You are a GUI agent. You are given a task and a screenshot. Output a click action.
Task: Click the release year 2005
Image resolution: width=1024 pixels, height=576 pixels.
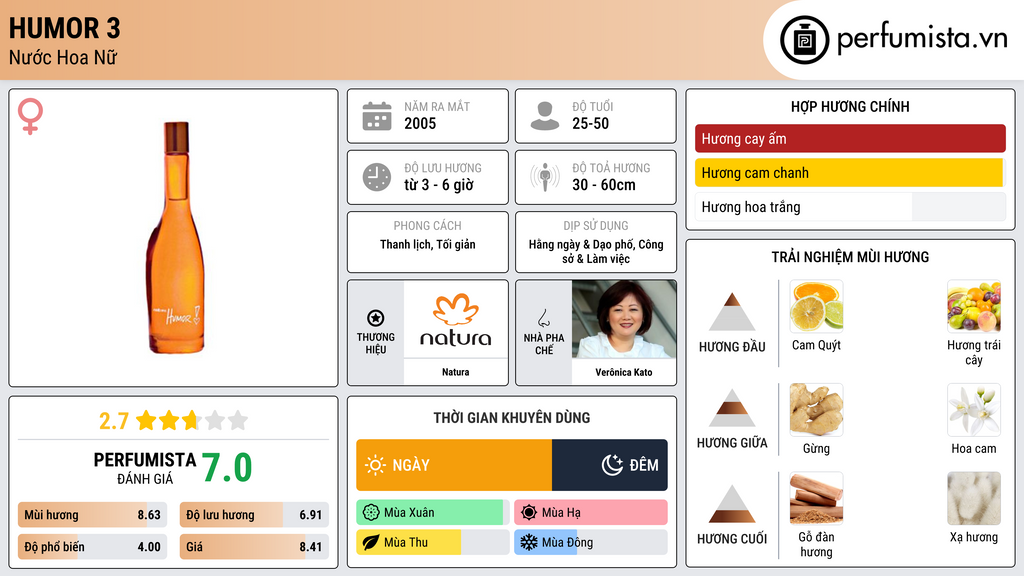coord(420,123)
